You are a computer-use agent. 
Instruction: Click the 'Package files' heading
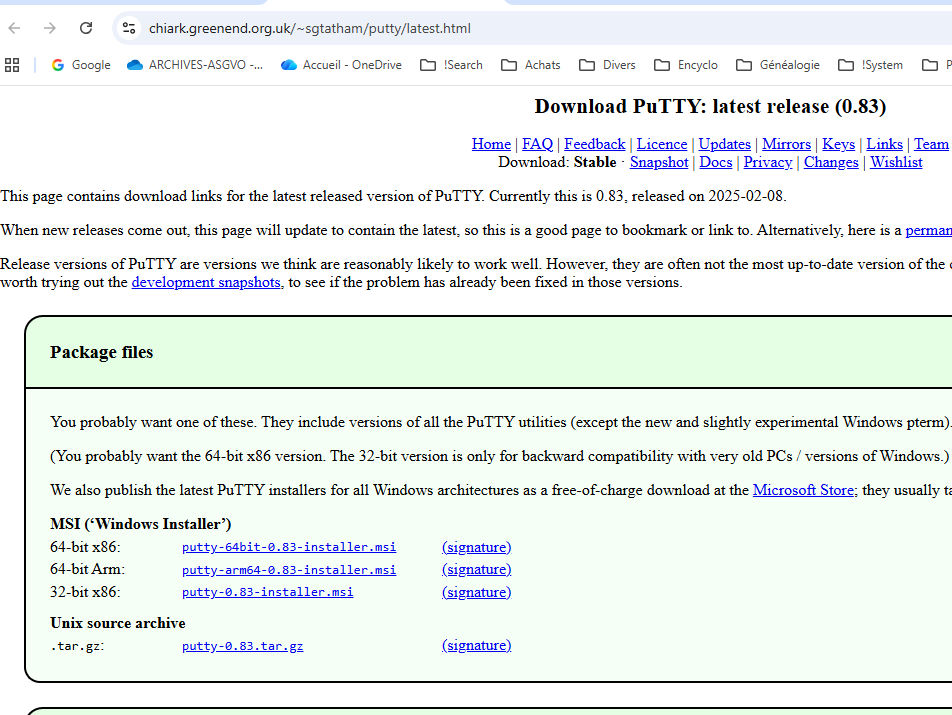(x=101, y=352)
